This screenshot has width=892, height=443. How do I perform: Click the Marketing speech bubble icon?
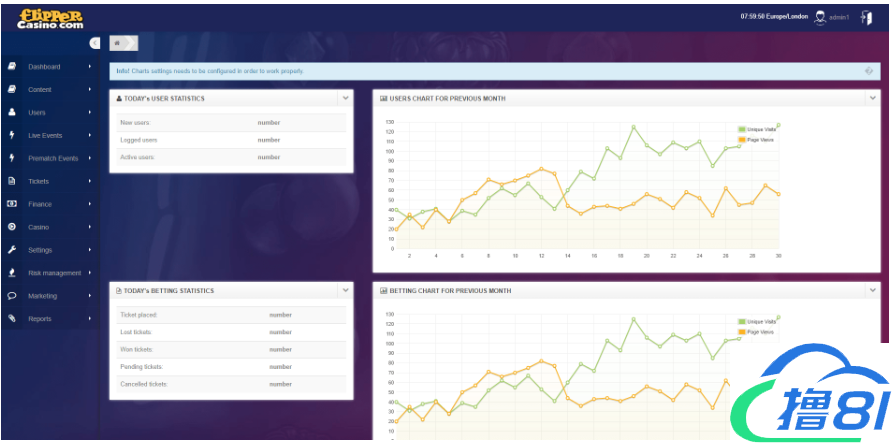11,296
